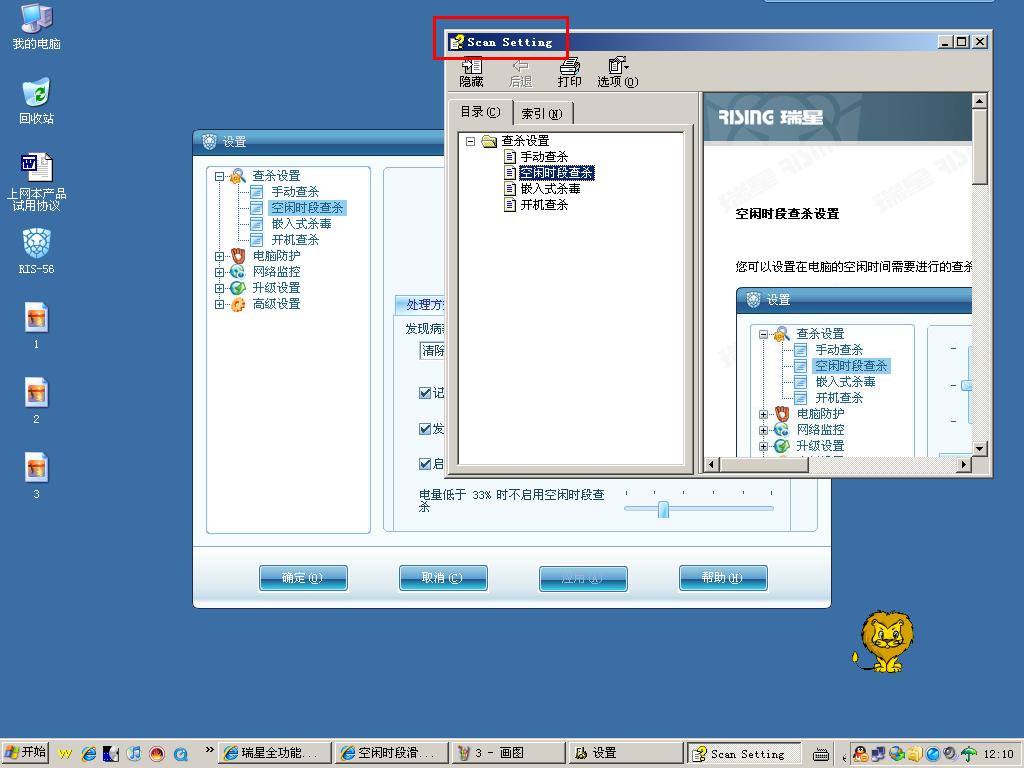Open the 选项 (Options) toolbar menu
The width and height of the screenshot is (1024, 768).
[x=618, y=72]
